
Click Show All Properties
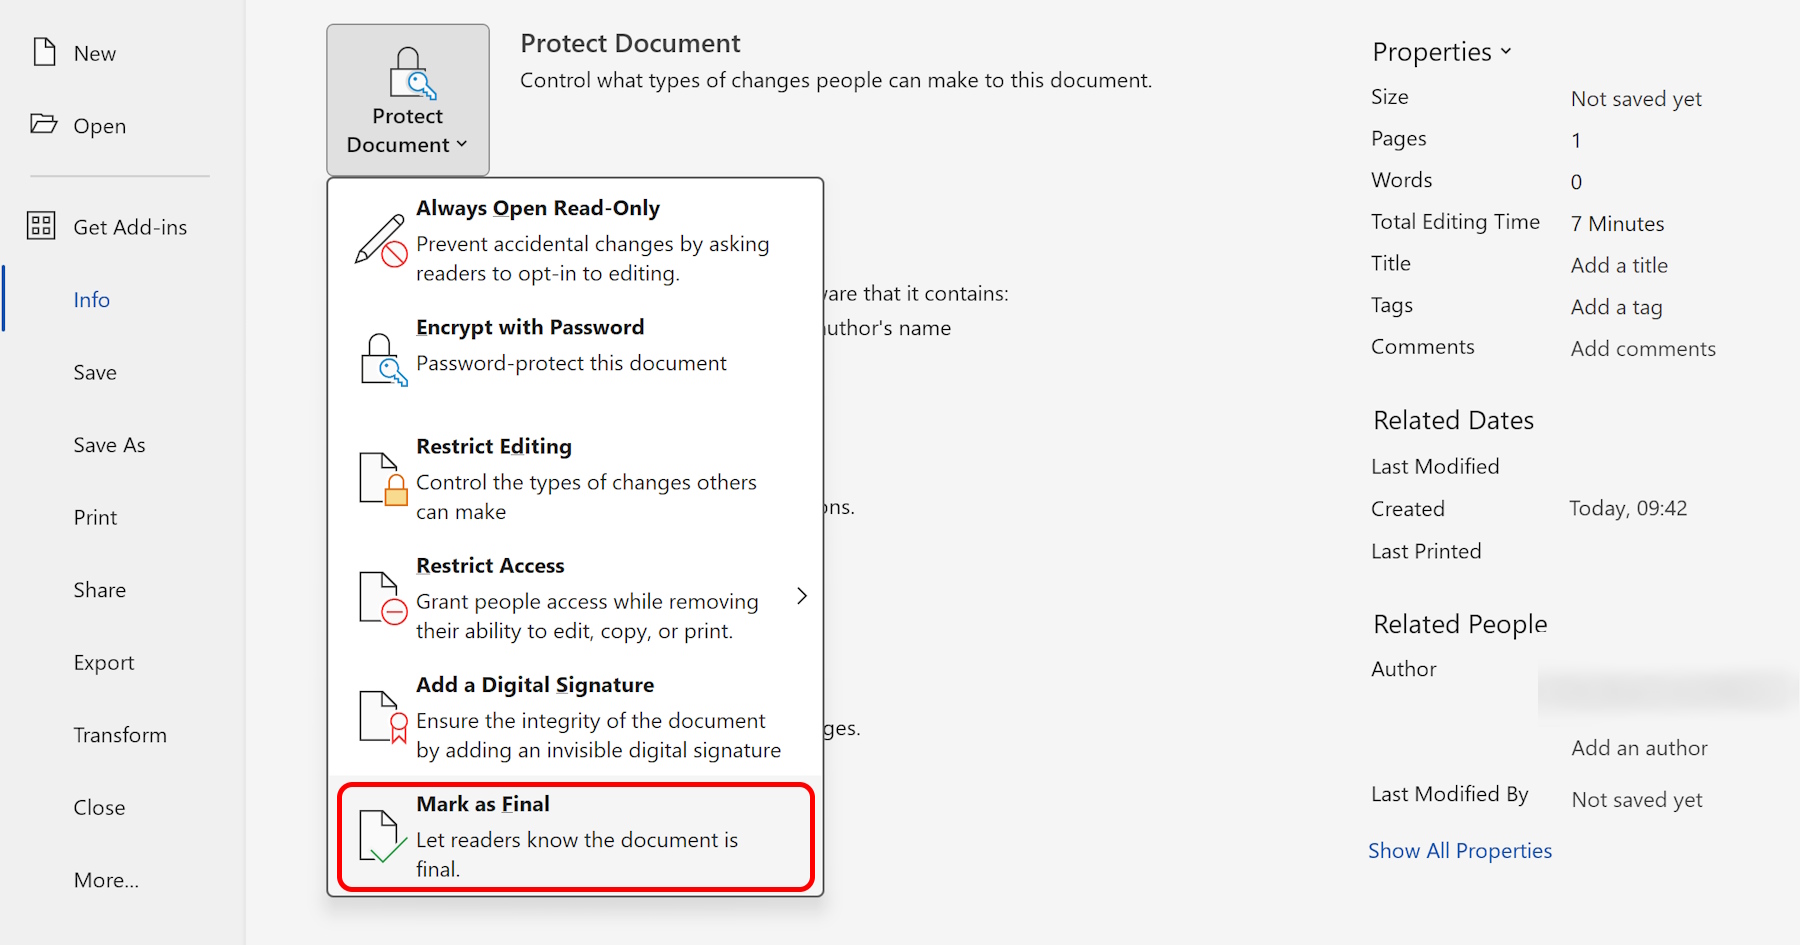pyautogui.click(x=1459, y=850)
